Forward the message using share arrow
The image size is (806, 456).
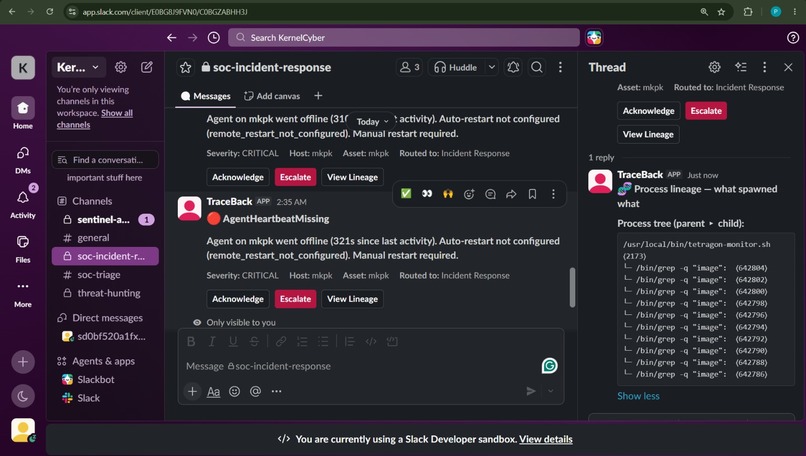511,194
